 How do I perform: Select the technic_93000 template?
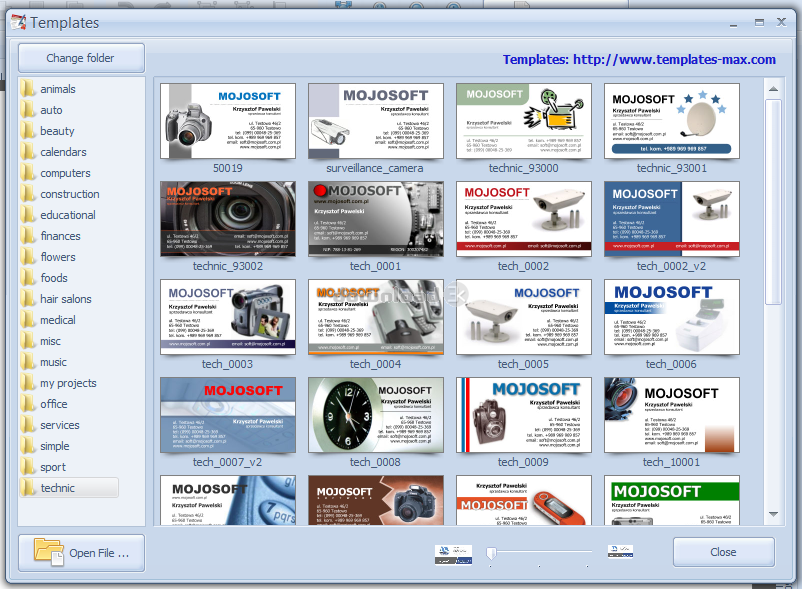(524, 121)
